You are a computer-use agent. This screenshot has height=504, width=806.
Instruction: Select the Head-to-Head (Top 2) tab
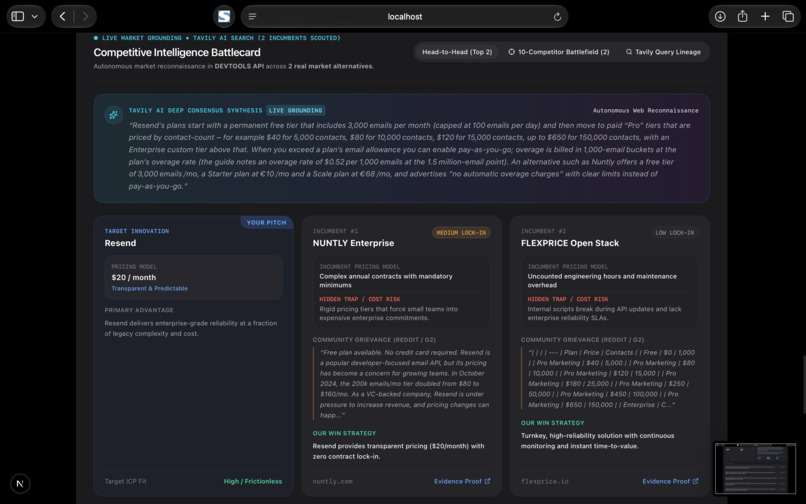[457, 52]
